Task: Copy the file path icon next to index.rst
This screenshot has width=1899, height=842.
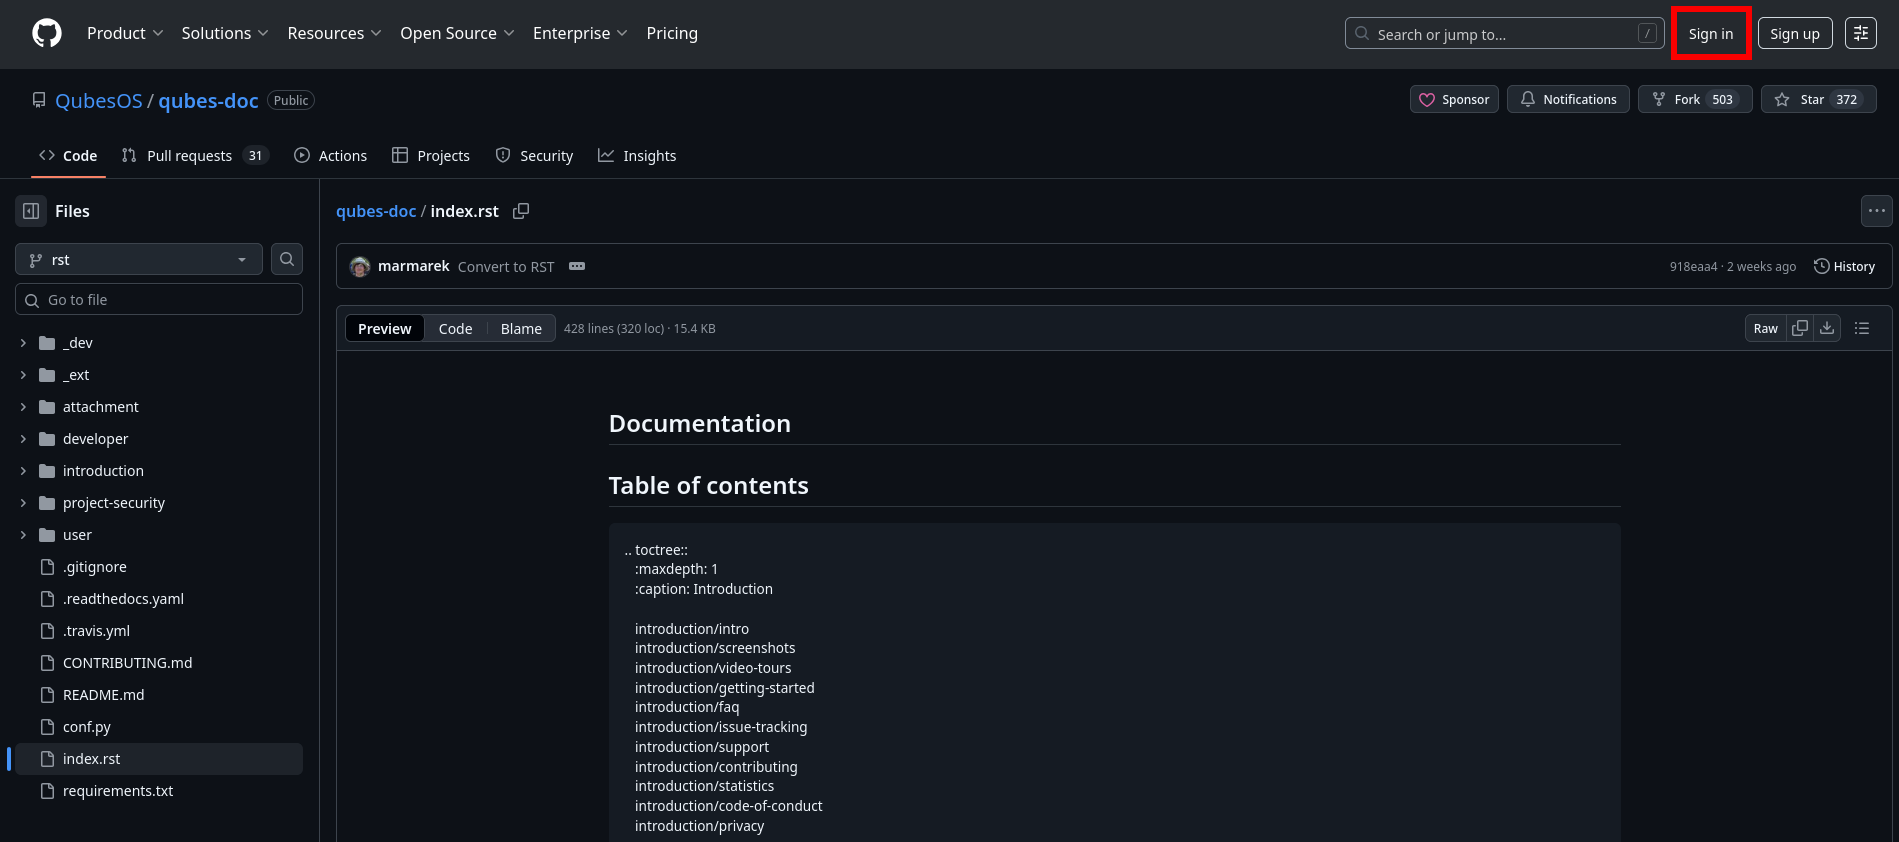Action: tap(521, 211)
